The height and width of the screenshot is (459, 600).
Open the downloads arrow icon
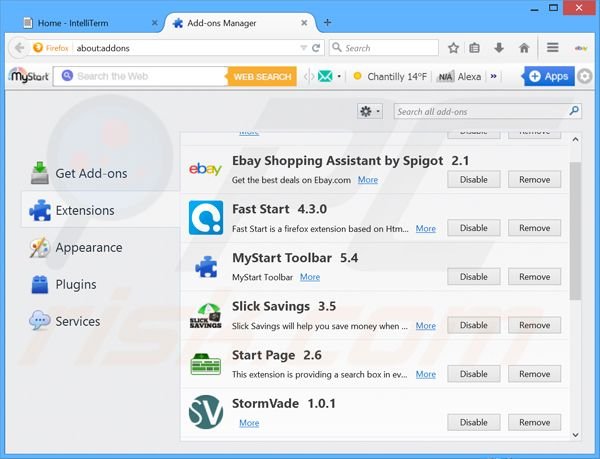pyautogui.click(x=499, y=48)
